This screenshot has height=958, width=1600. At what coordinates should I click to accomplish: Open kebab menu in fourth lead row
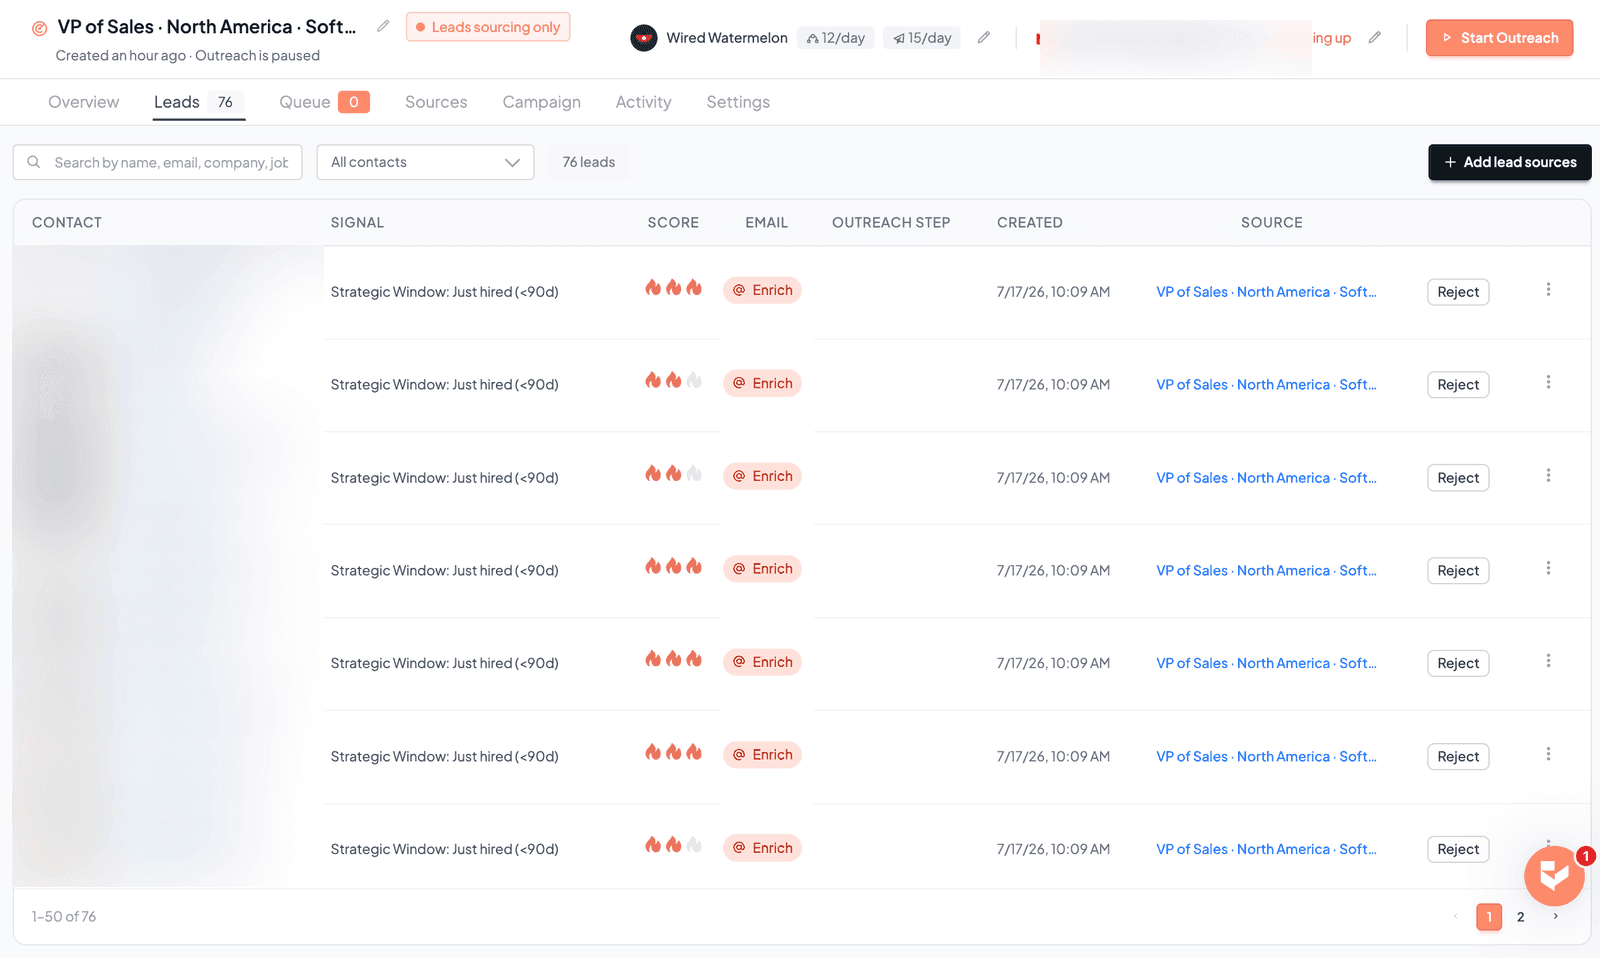pos(1548,568)
